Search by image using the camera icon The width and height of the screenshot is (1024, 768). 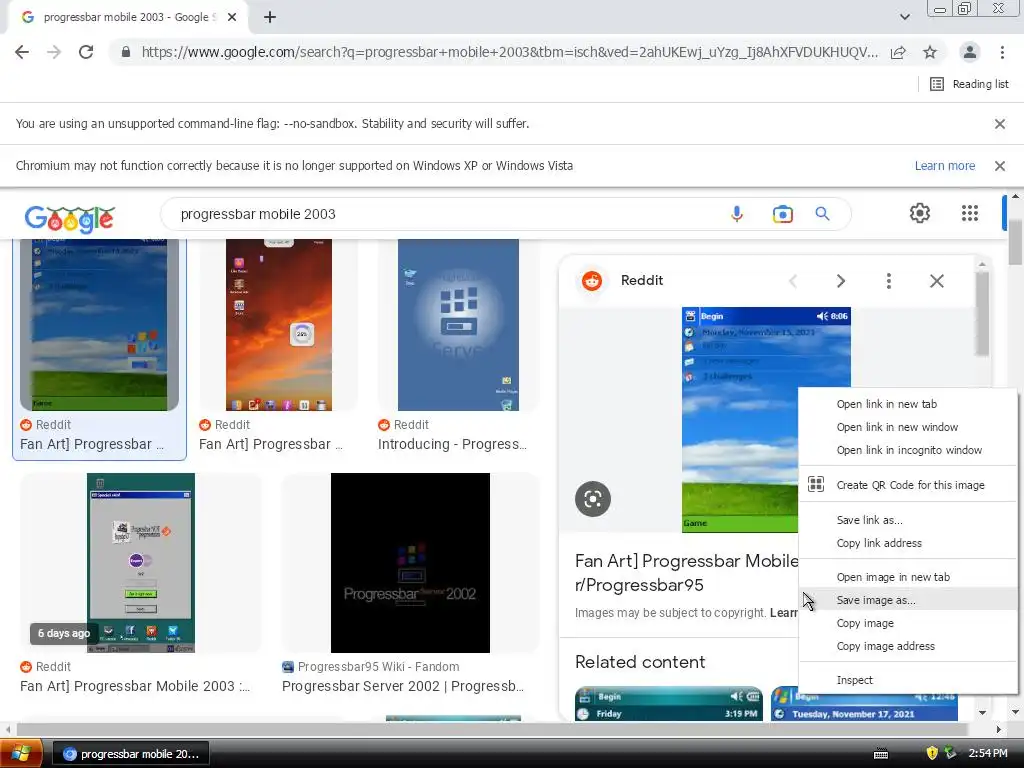tap(782, 214)
